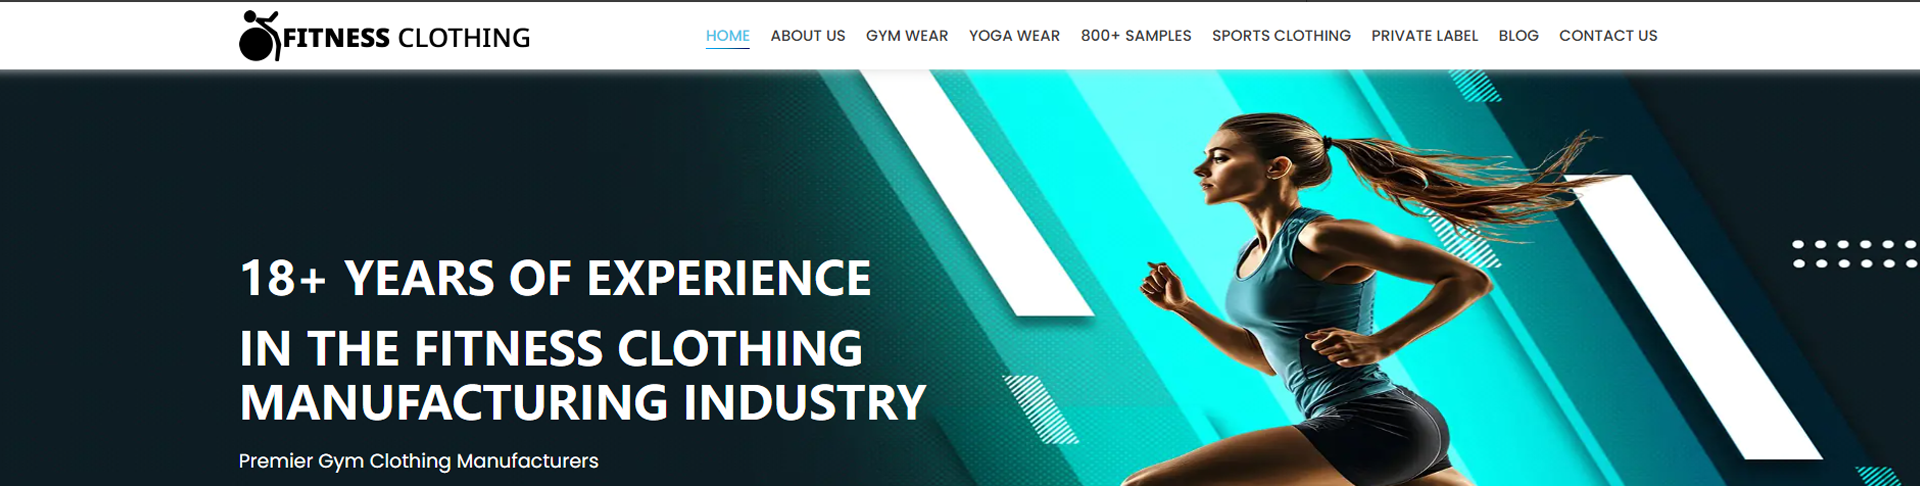Screen dimensions: 1920x486
Task: Click the white dots pattern on banner
Action: tap(1854, 254)
